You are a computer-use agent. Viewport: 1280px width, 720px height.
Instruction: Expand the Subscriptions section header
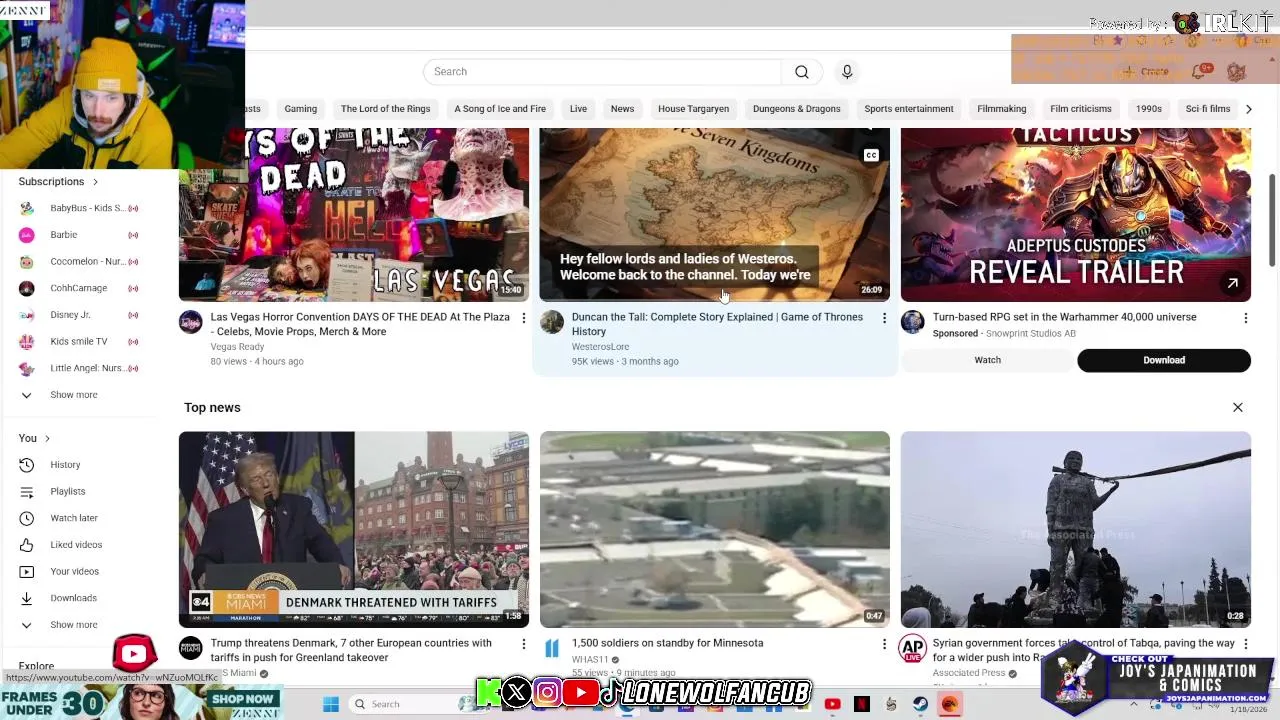point(58,182)
